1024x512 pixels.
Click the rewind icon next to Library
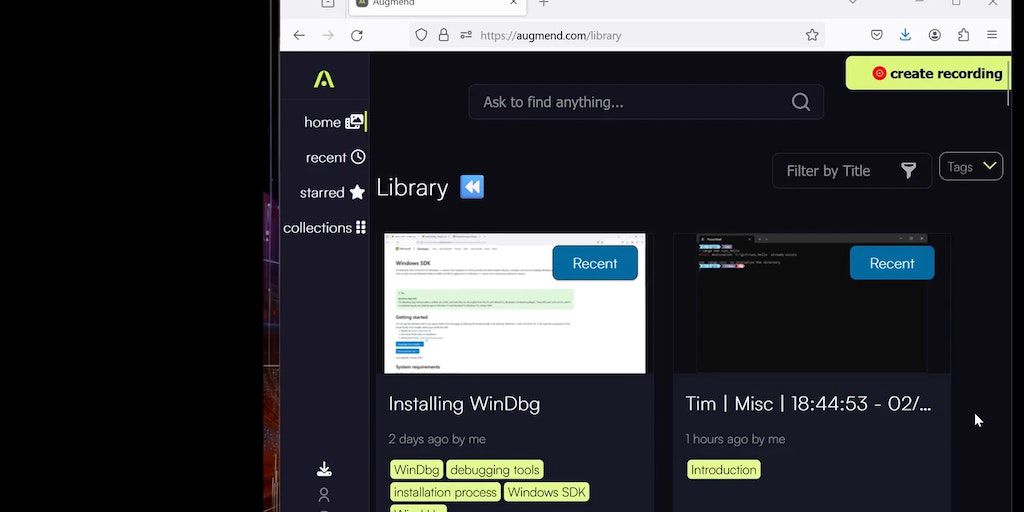pyautogui.click(x=472, y=187)
